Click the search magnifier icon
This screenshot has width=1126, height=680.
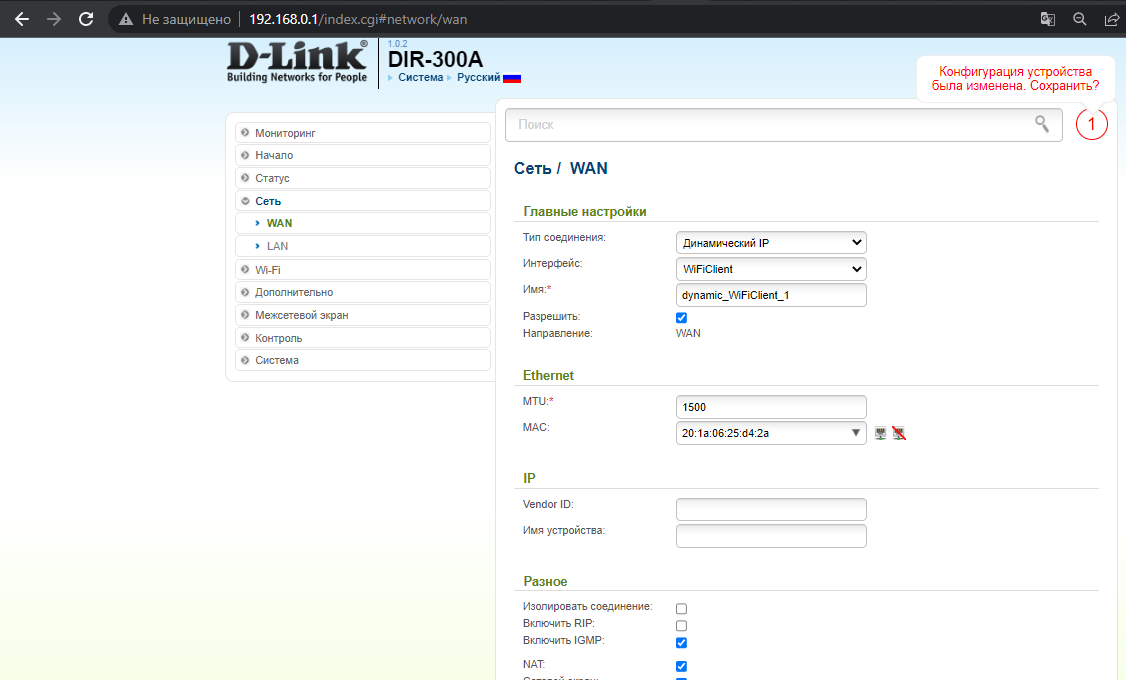pos(1042,124)
